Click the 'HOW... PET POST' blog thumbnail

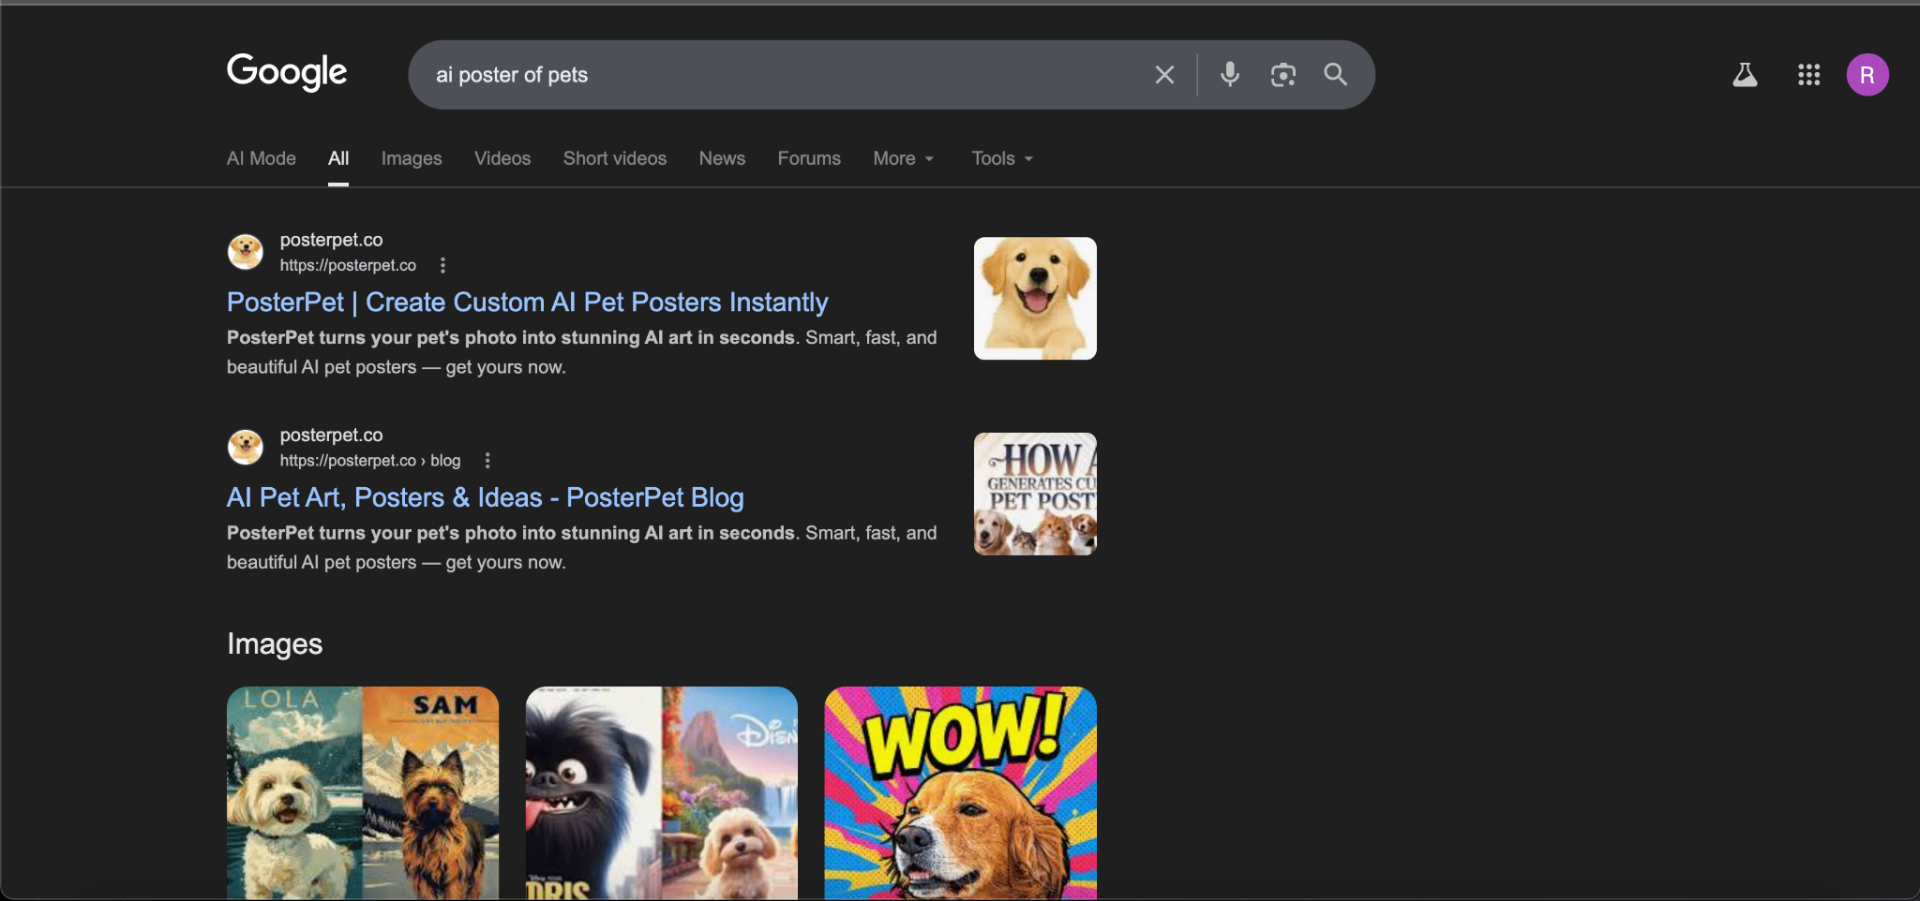[1035, 494]
